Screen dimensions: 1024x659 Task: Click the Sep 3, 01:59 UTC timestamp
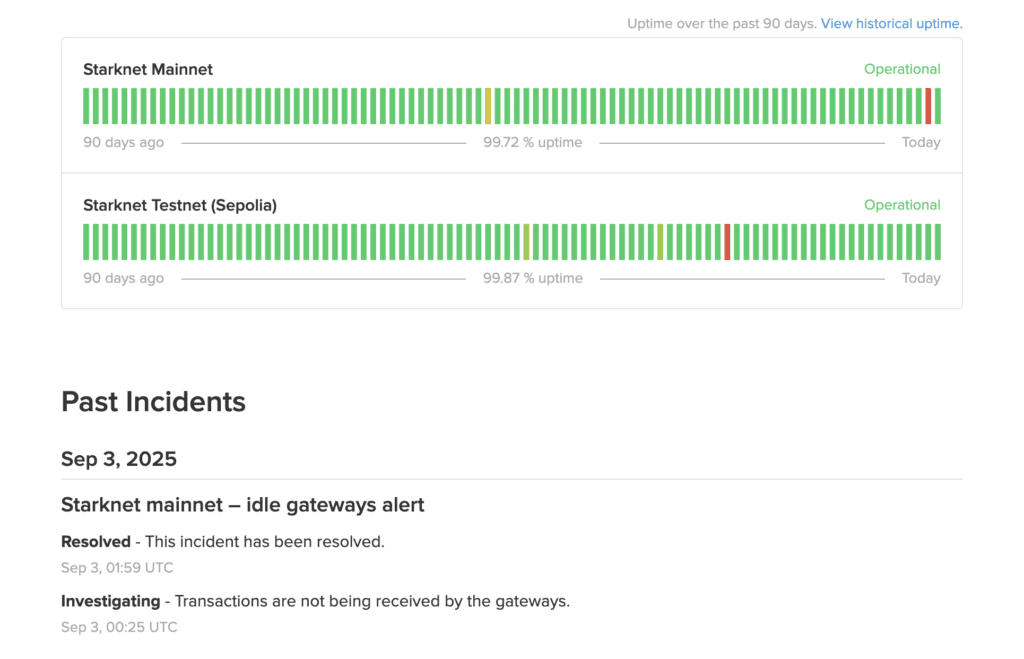coord(117,568)
